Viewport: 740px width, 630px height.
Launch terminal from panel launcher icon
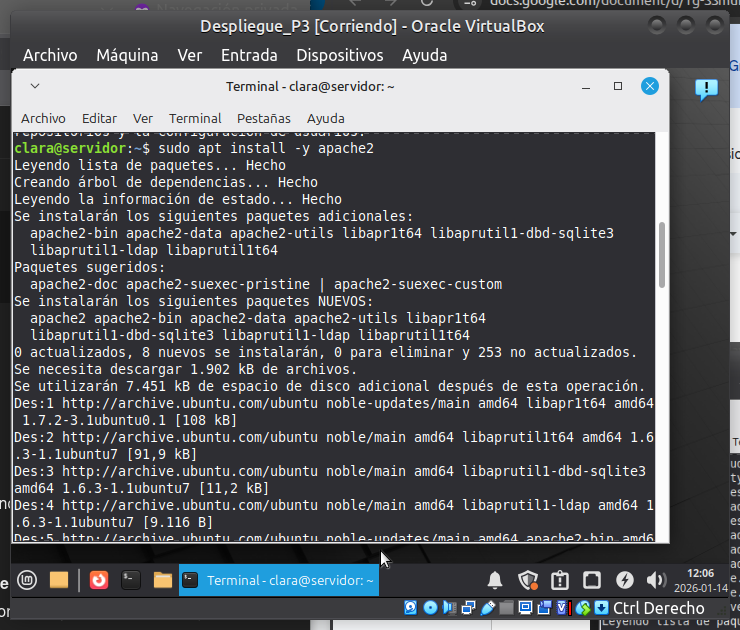point(129,579)
